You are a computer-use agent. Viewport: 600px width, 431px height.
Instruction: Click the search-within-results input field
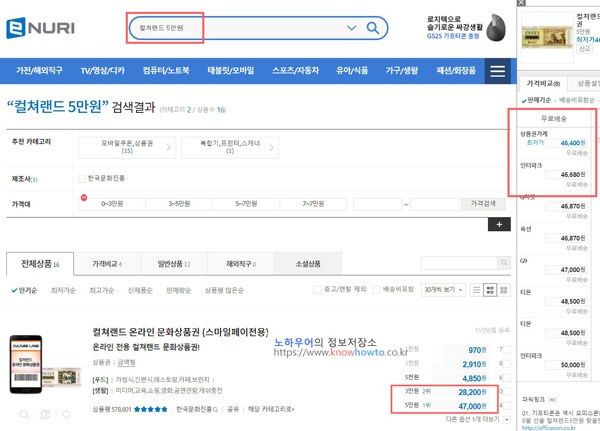459,263
